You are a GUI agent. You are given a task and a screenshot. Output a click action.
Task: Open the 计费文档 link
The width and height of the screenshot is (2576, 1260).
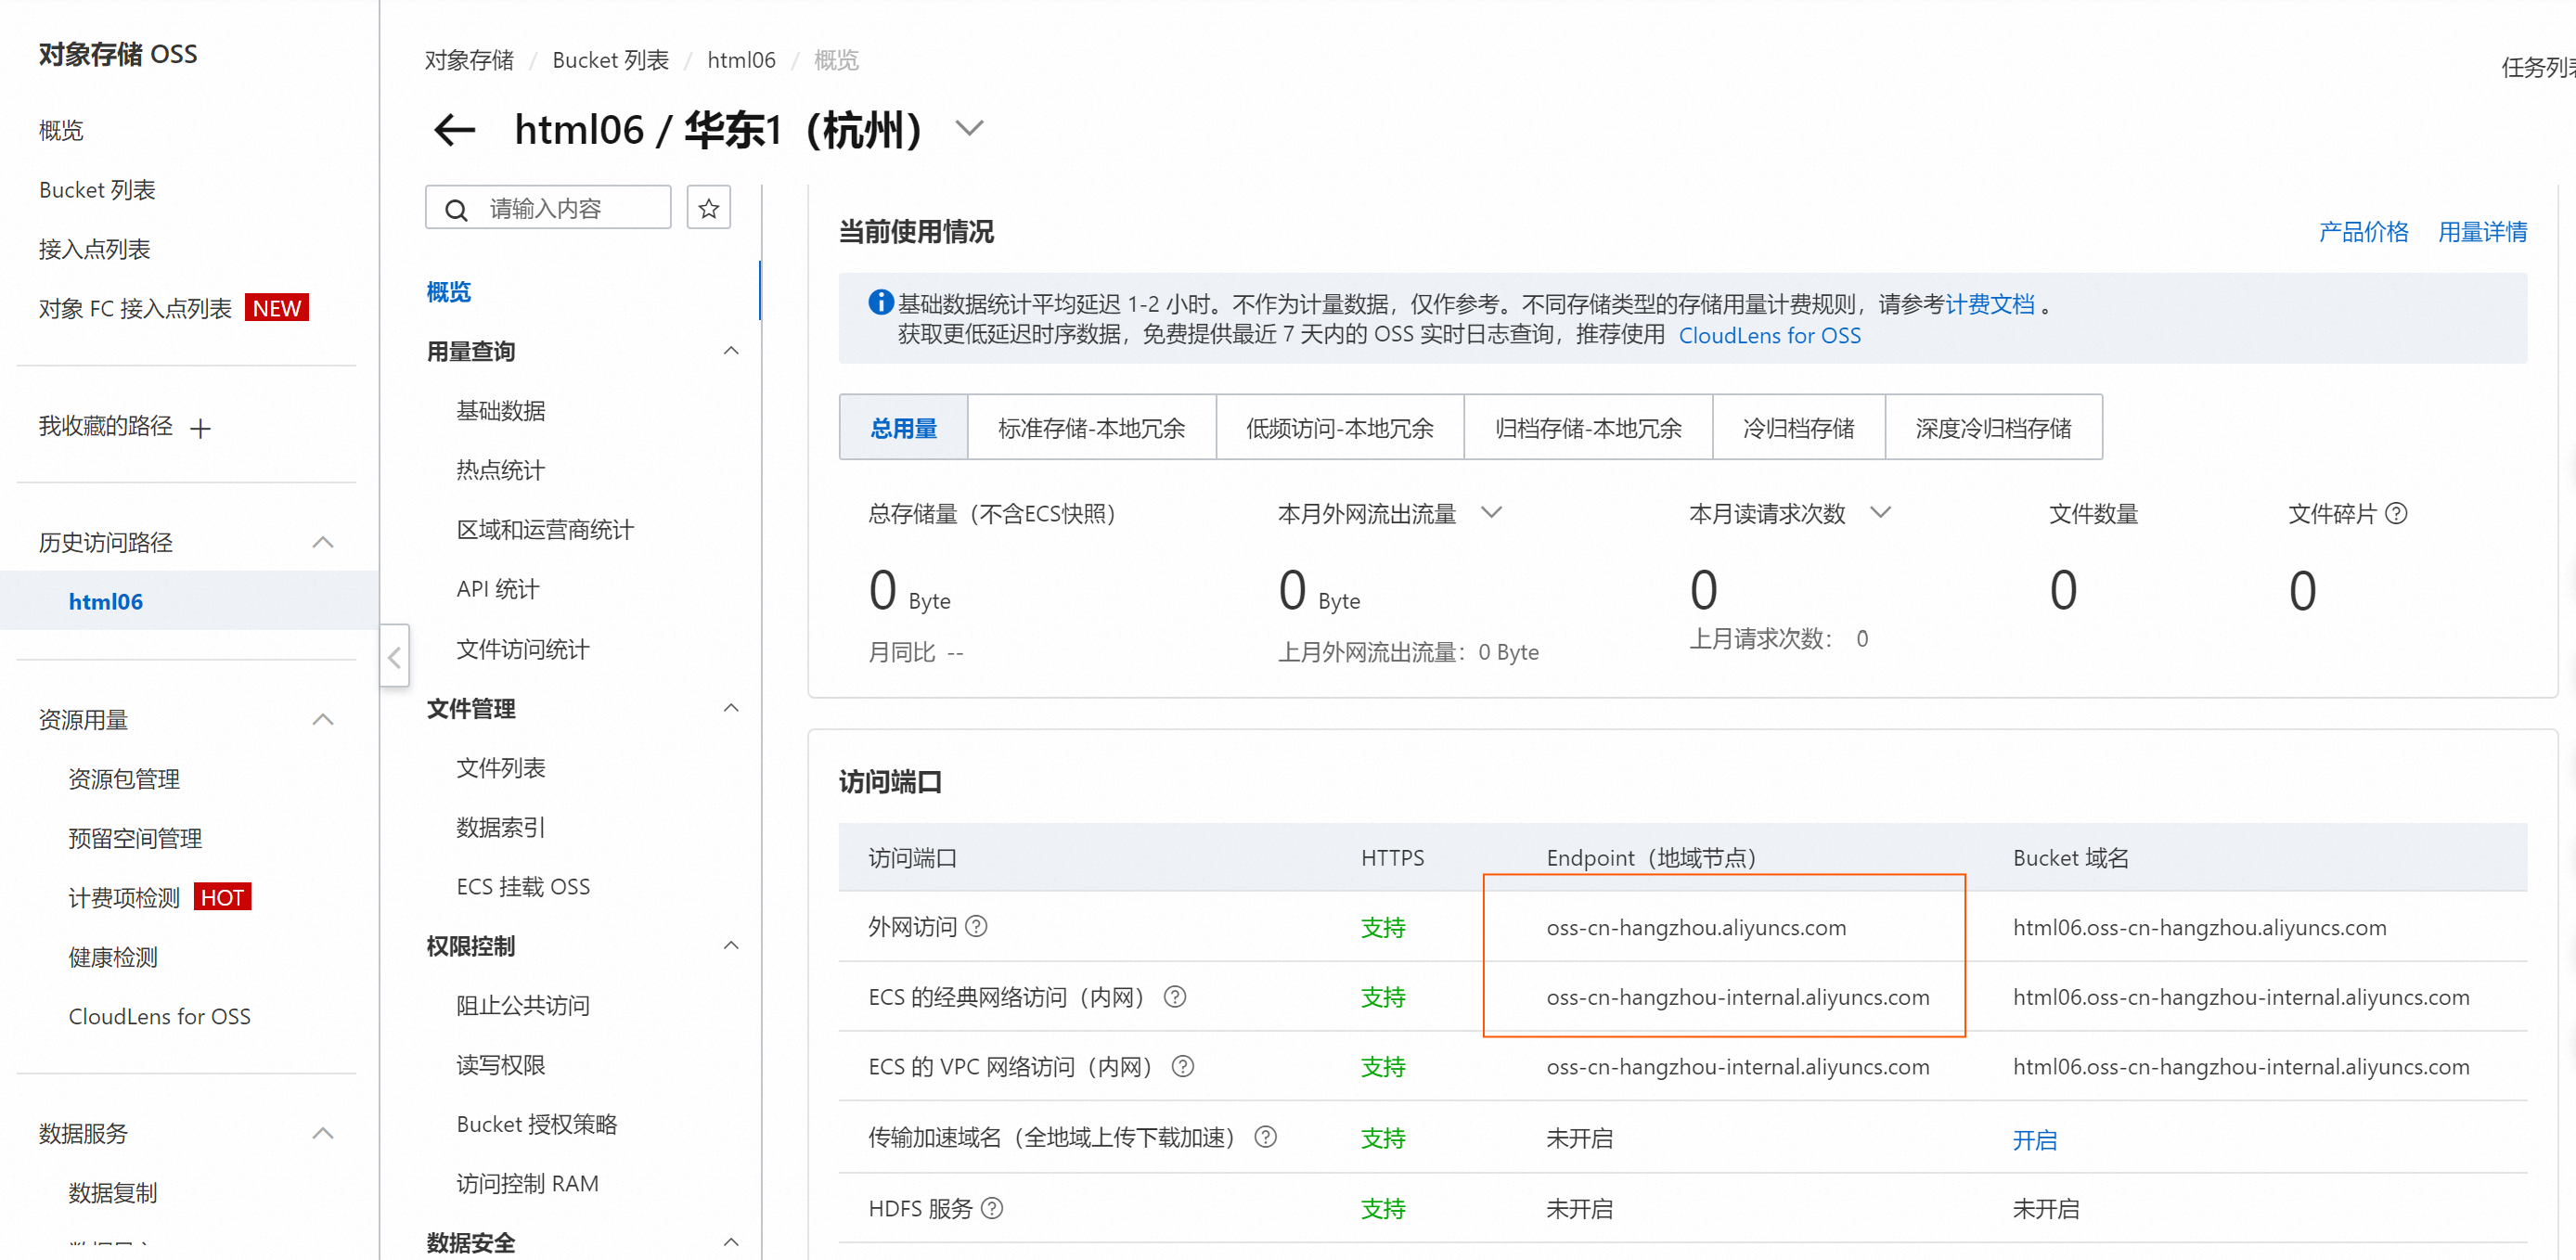1989,304
